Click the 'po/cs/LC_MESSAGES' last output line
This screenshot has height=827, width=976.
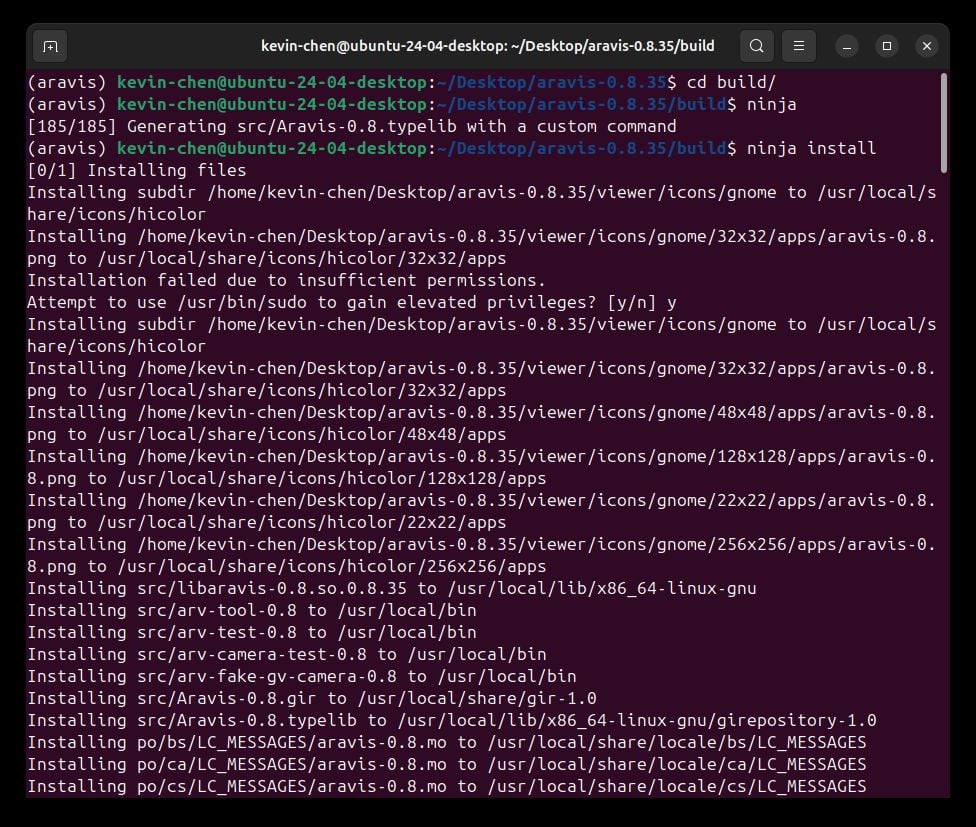tap(447, 787)
